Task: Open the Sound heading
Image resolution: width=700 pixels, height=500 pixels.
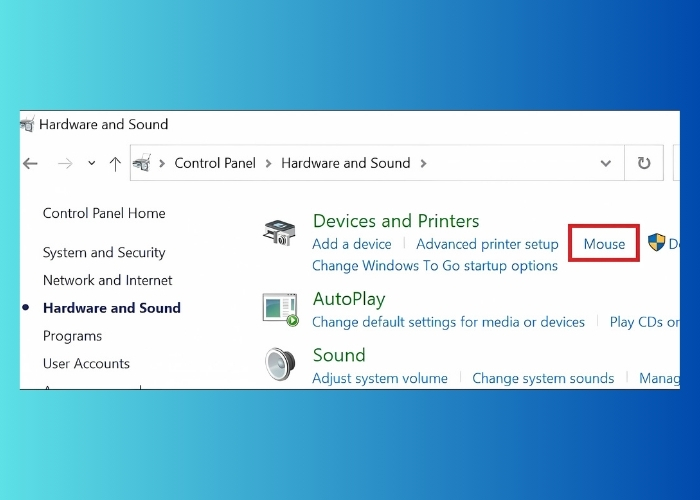Action: coord(339,355)
